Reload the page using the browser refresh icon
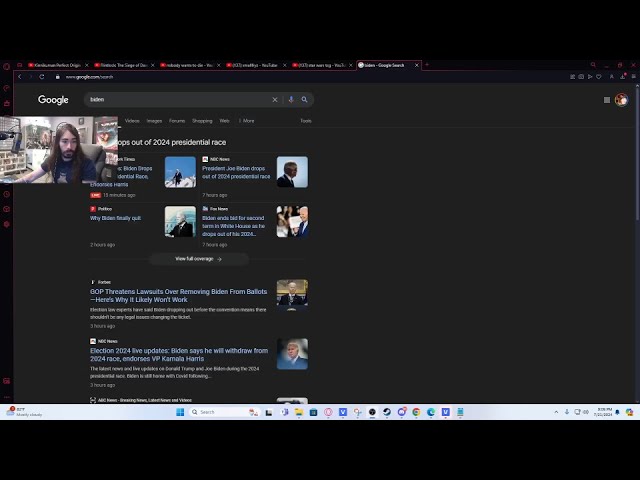 pyautogui.click(x=42, y=77)
